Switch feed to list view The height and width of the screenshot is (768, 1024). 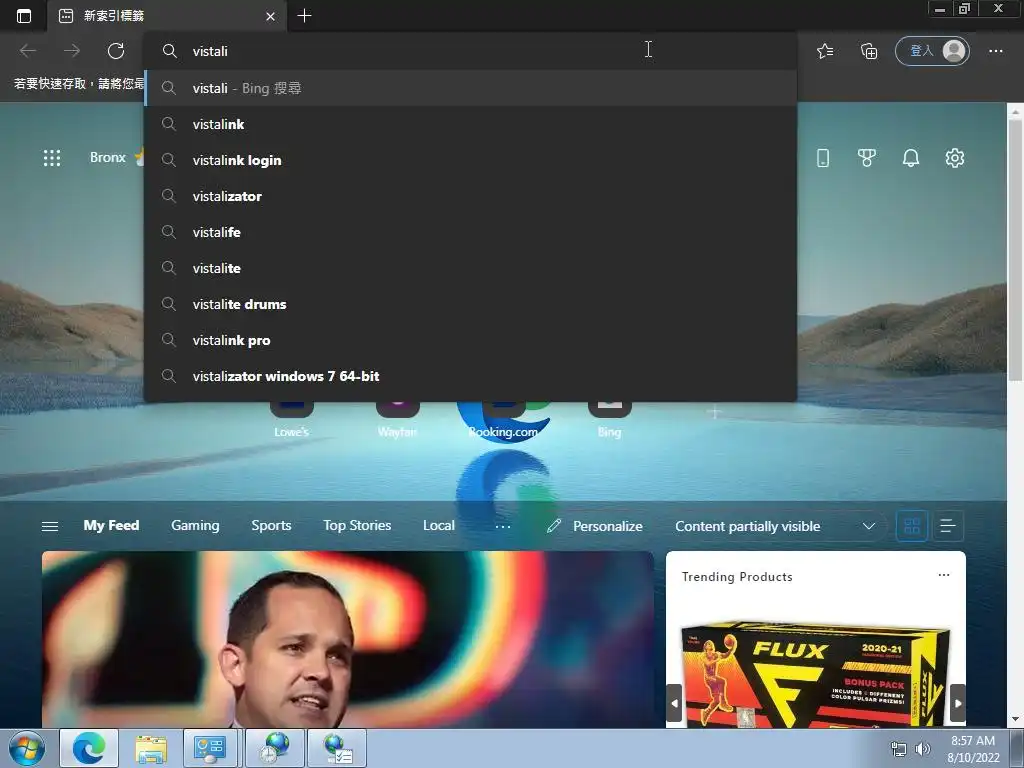click(x=948, y=526)
